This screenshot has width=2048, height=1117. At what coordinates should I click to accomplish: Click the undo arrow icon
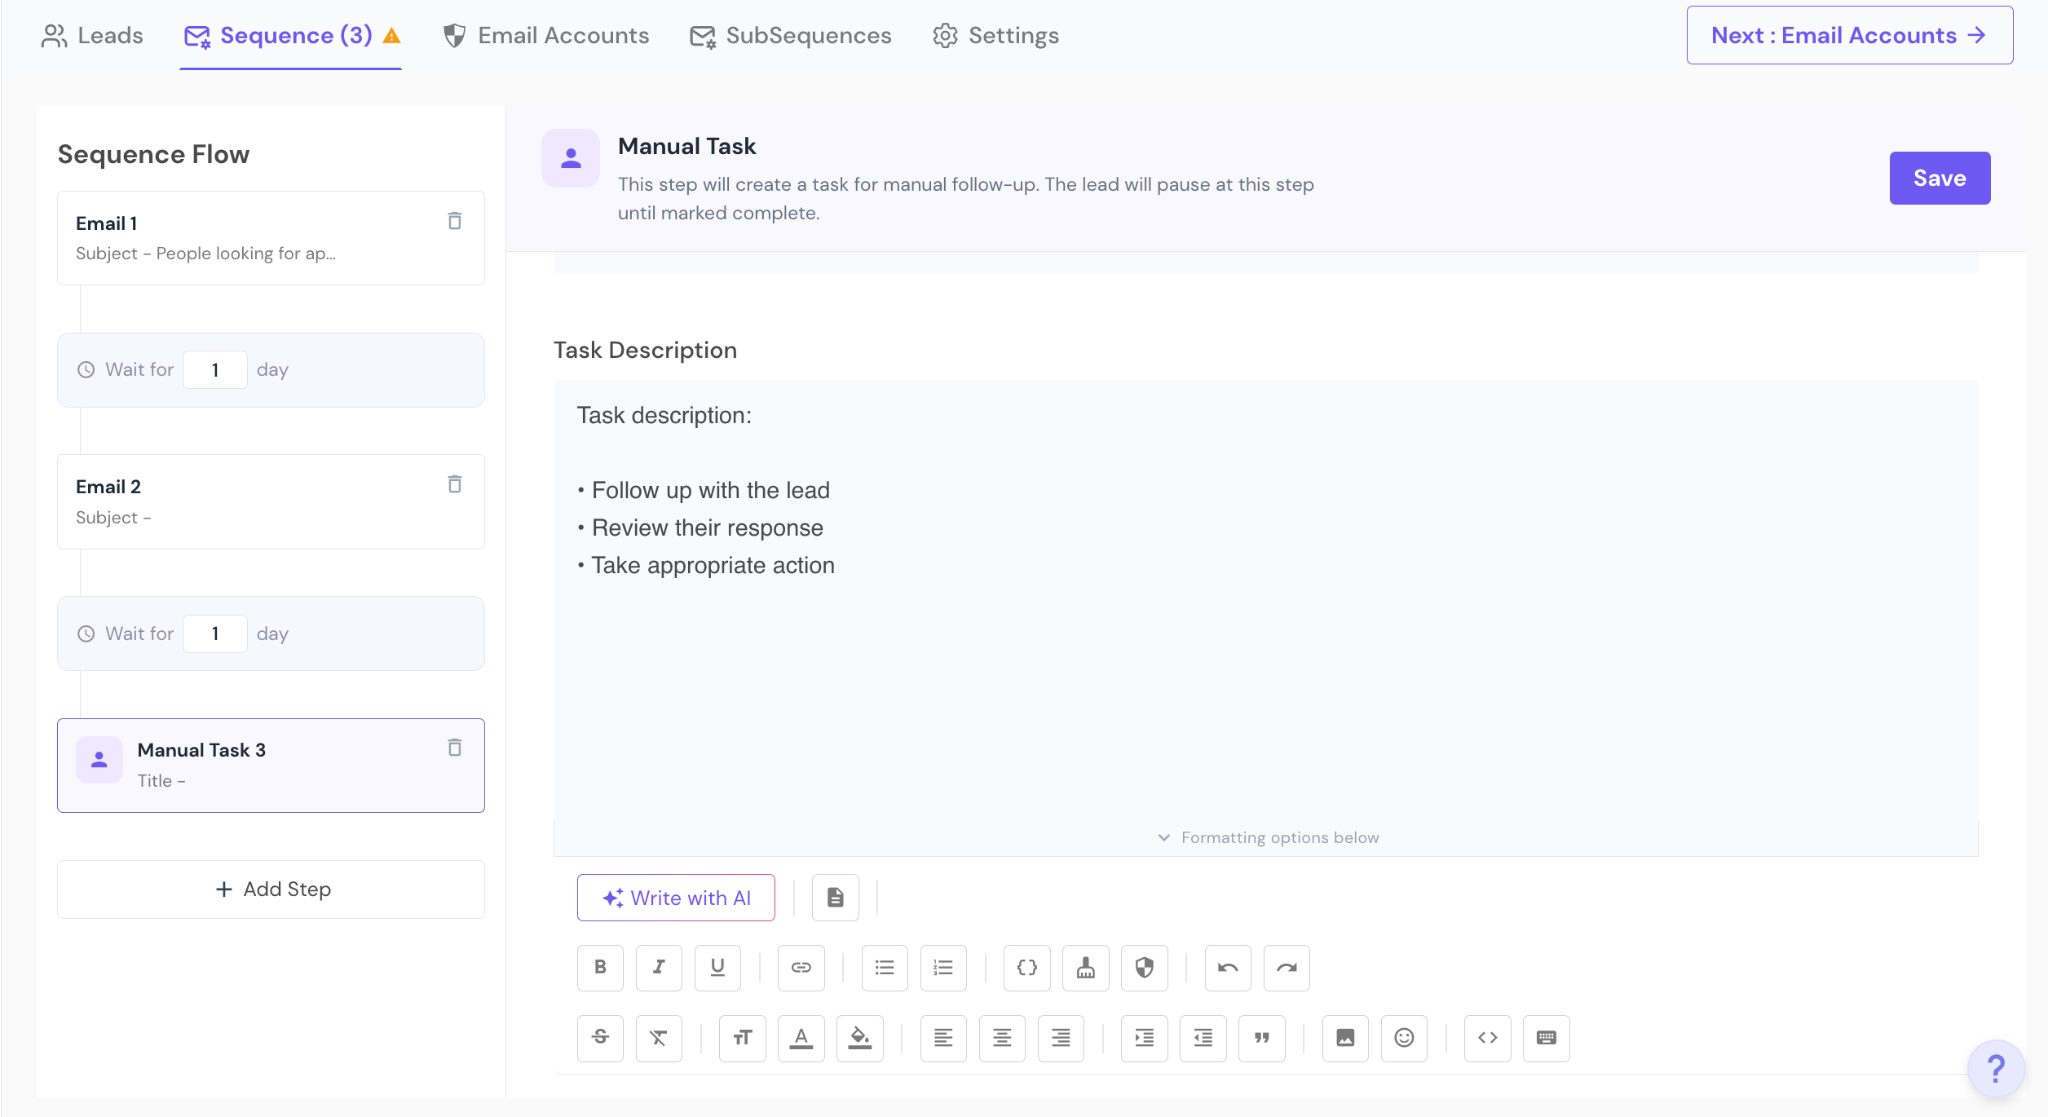[1228, 967]
